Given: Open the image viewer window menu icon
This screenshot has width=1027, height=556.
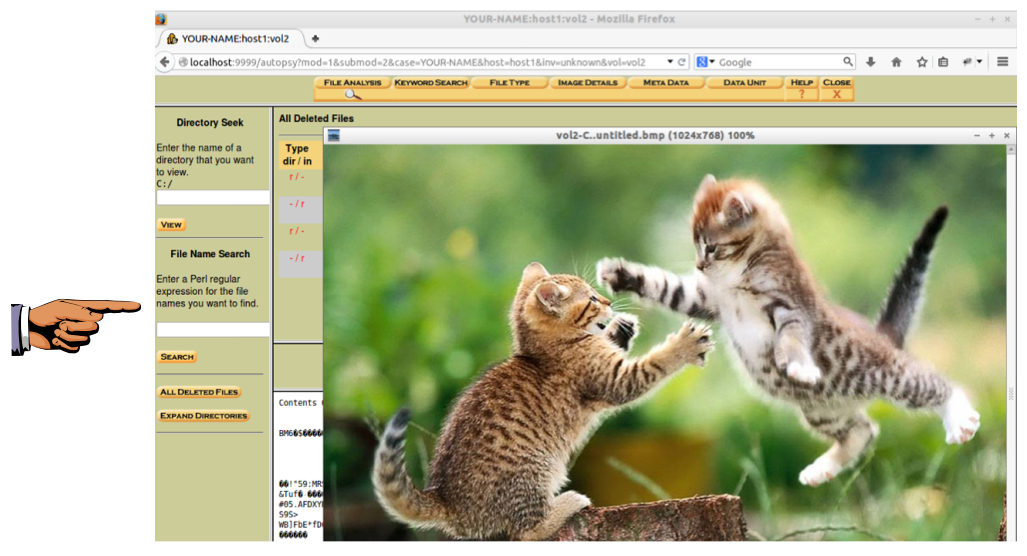Looking at the screenshot, I should [x=334, y=136].
